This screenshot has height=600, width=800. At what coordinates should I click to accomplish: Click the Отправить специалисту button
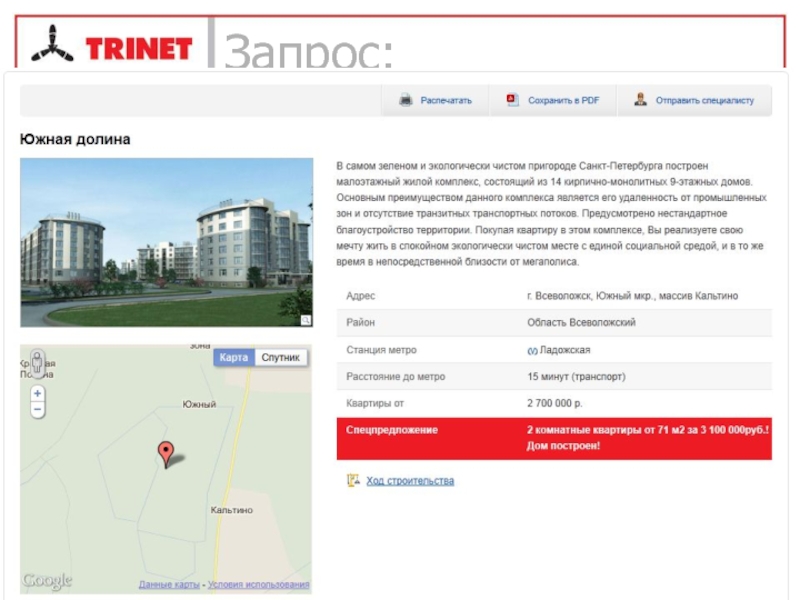click(694, 101)
